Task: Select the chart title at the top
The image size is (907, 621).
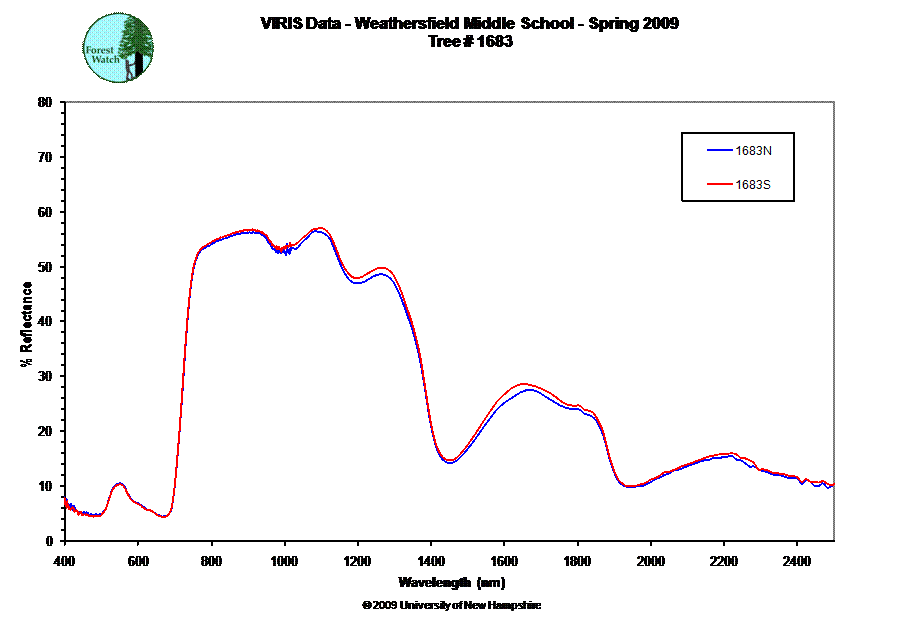Action: pyautogui.click(x=470, y=23)
